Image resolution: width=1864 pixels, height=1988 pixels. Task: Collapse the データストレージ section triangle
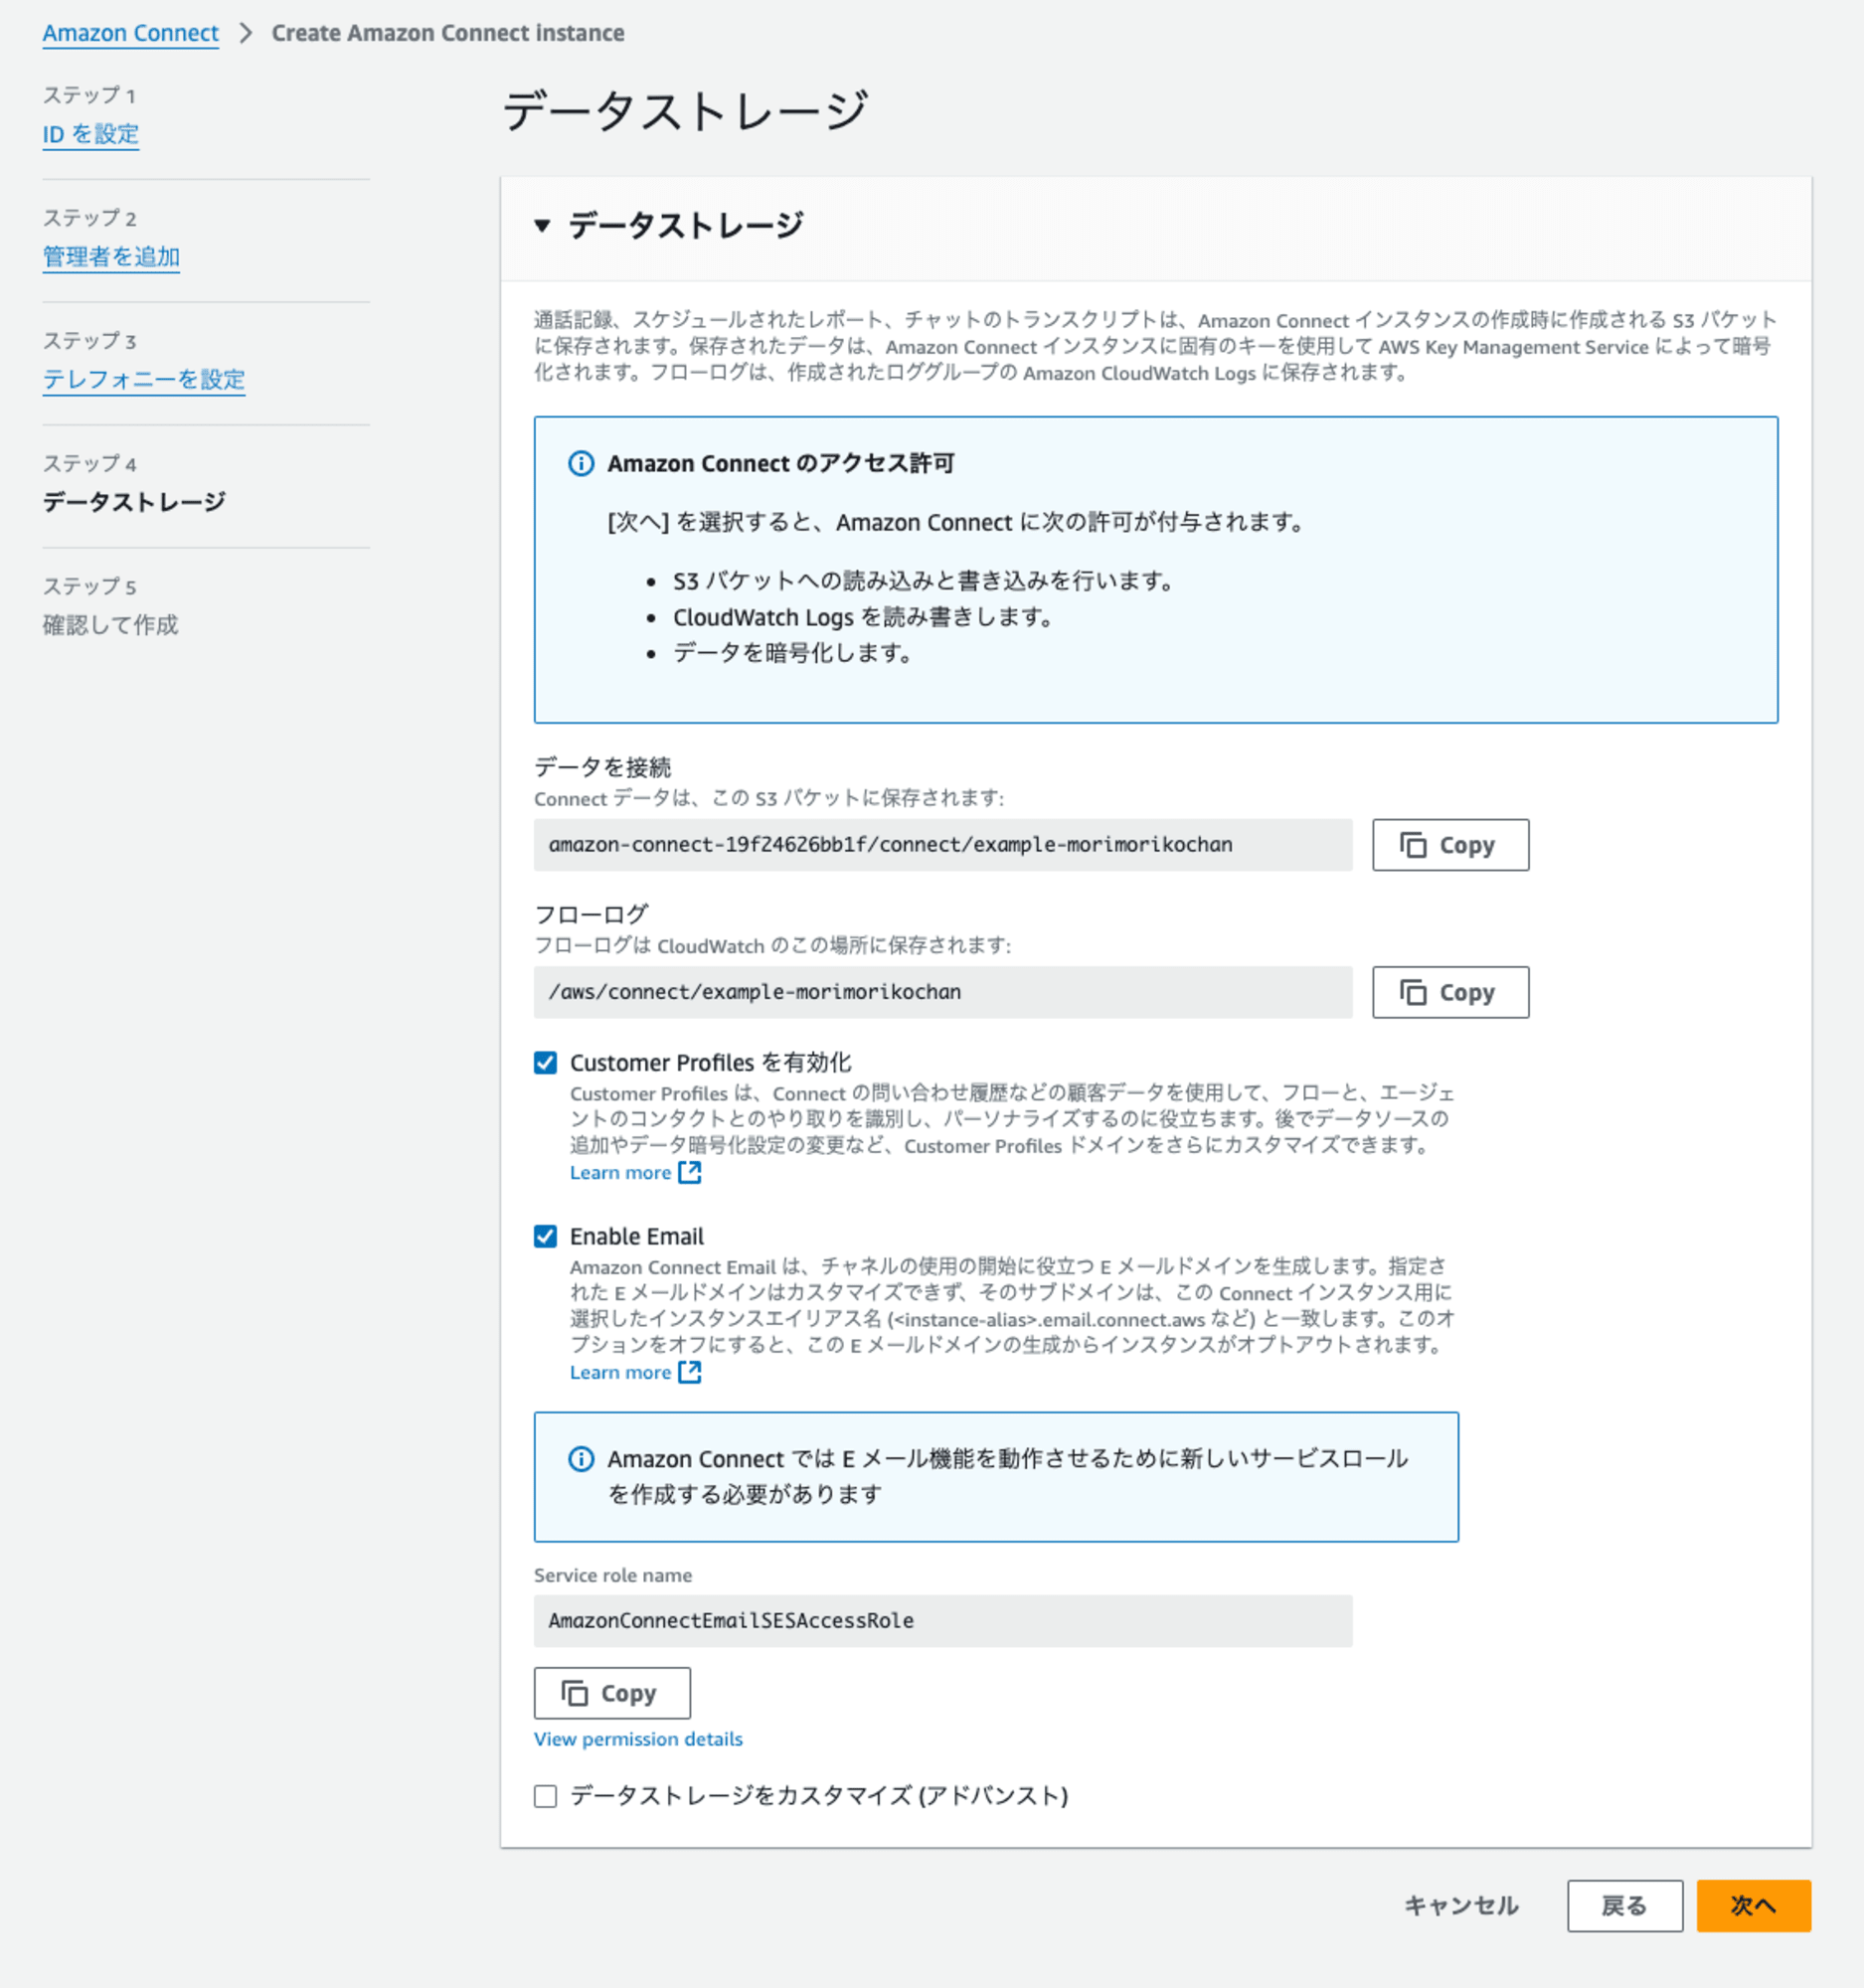542,225
